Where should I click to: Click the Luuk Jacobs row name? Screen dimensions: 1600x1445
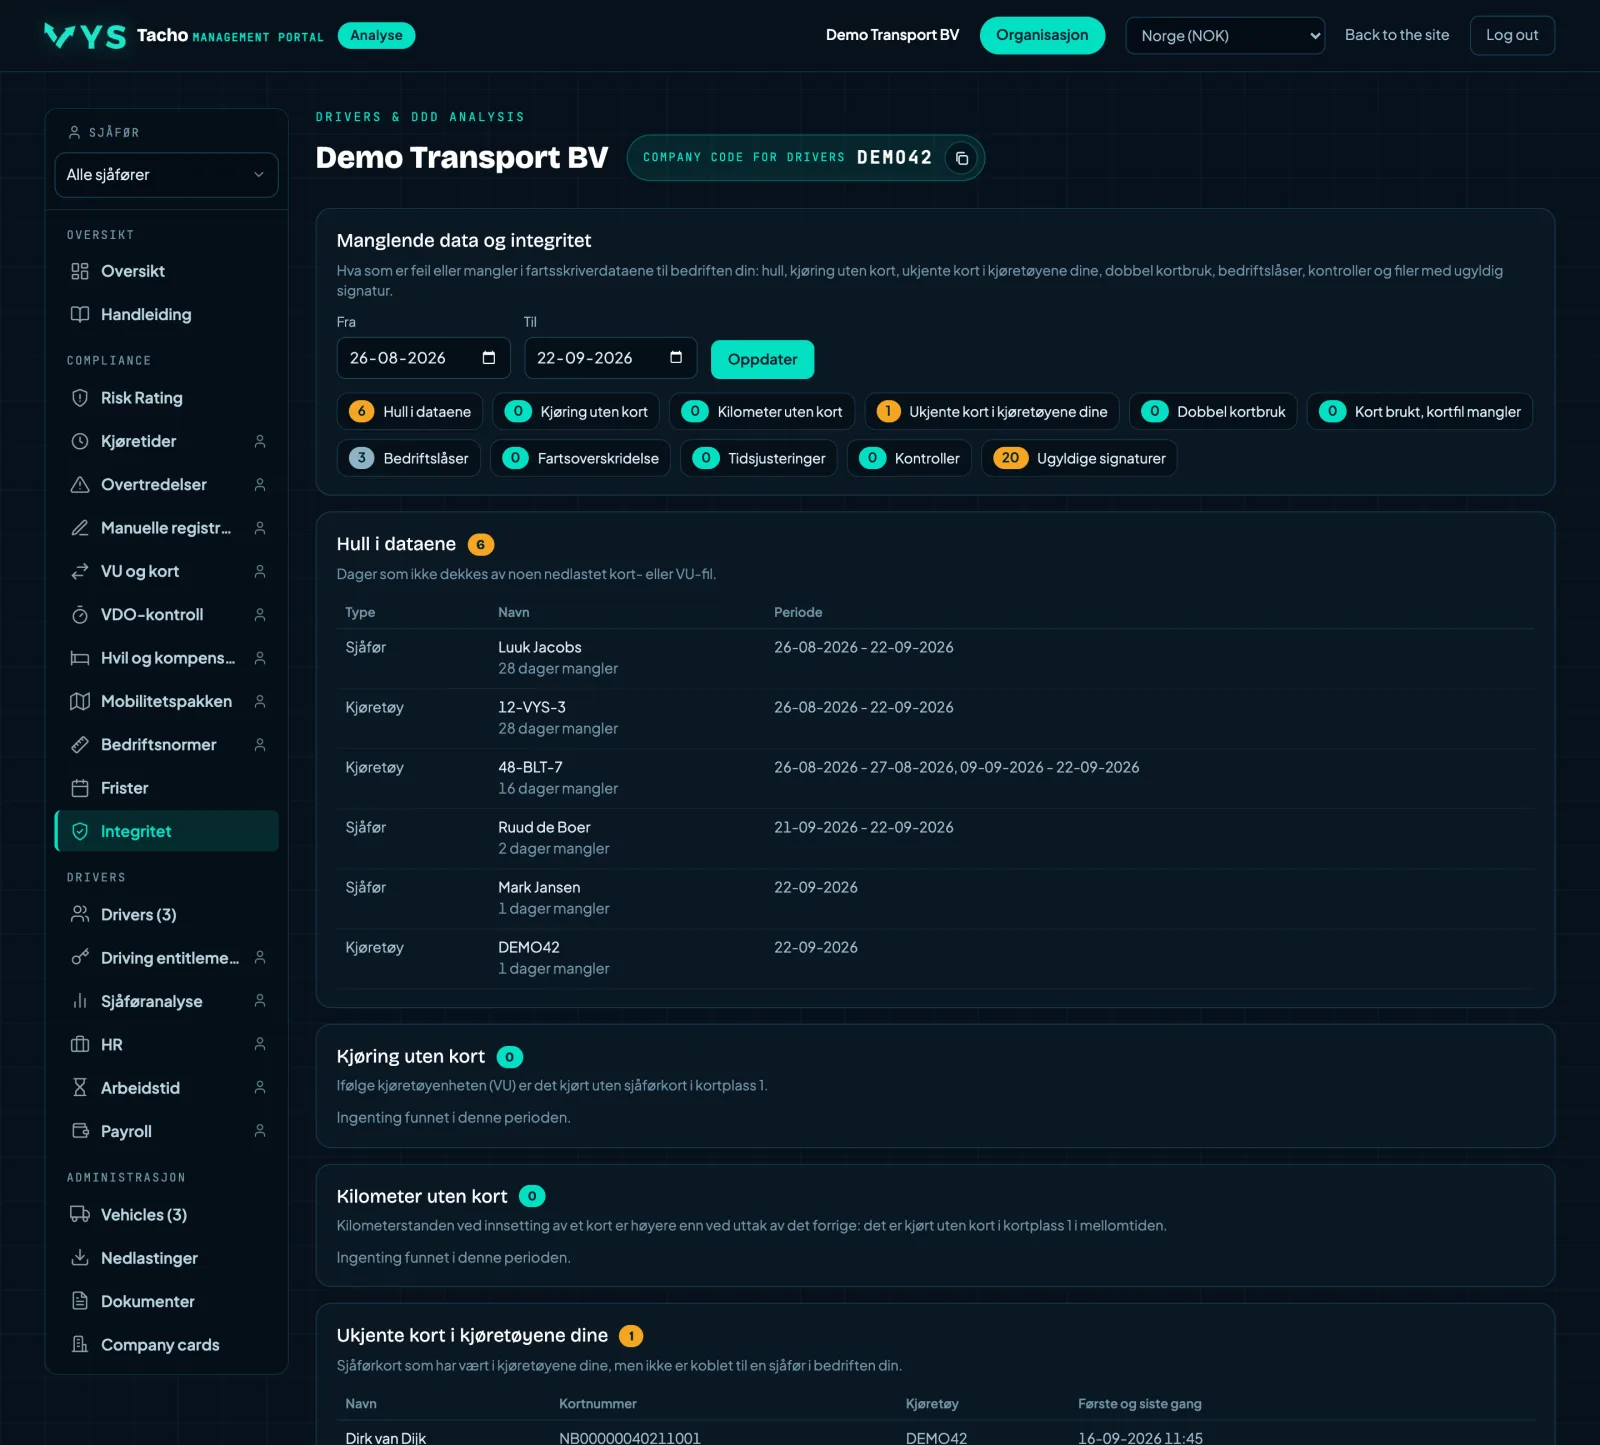540,647
